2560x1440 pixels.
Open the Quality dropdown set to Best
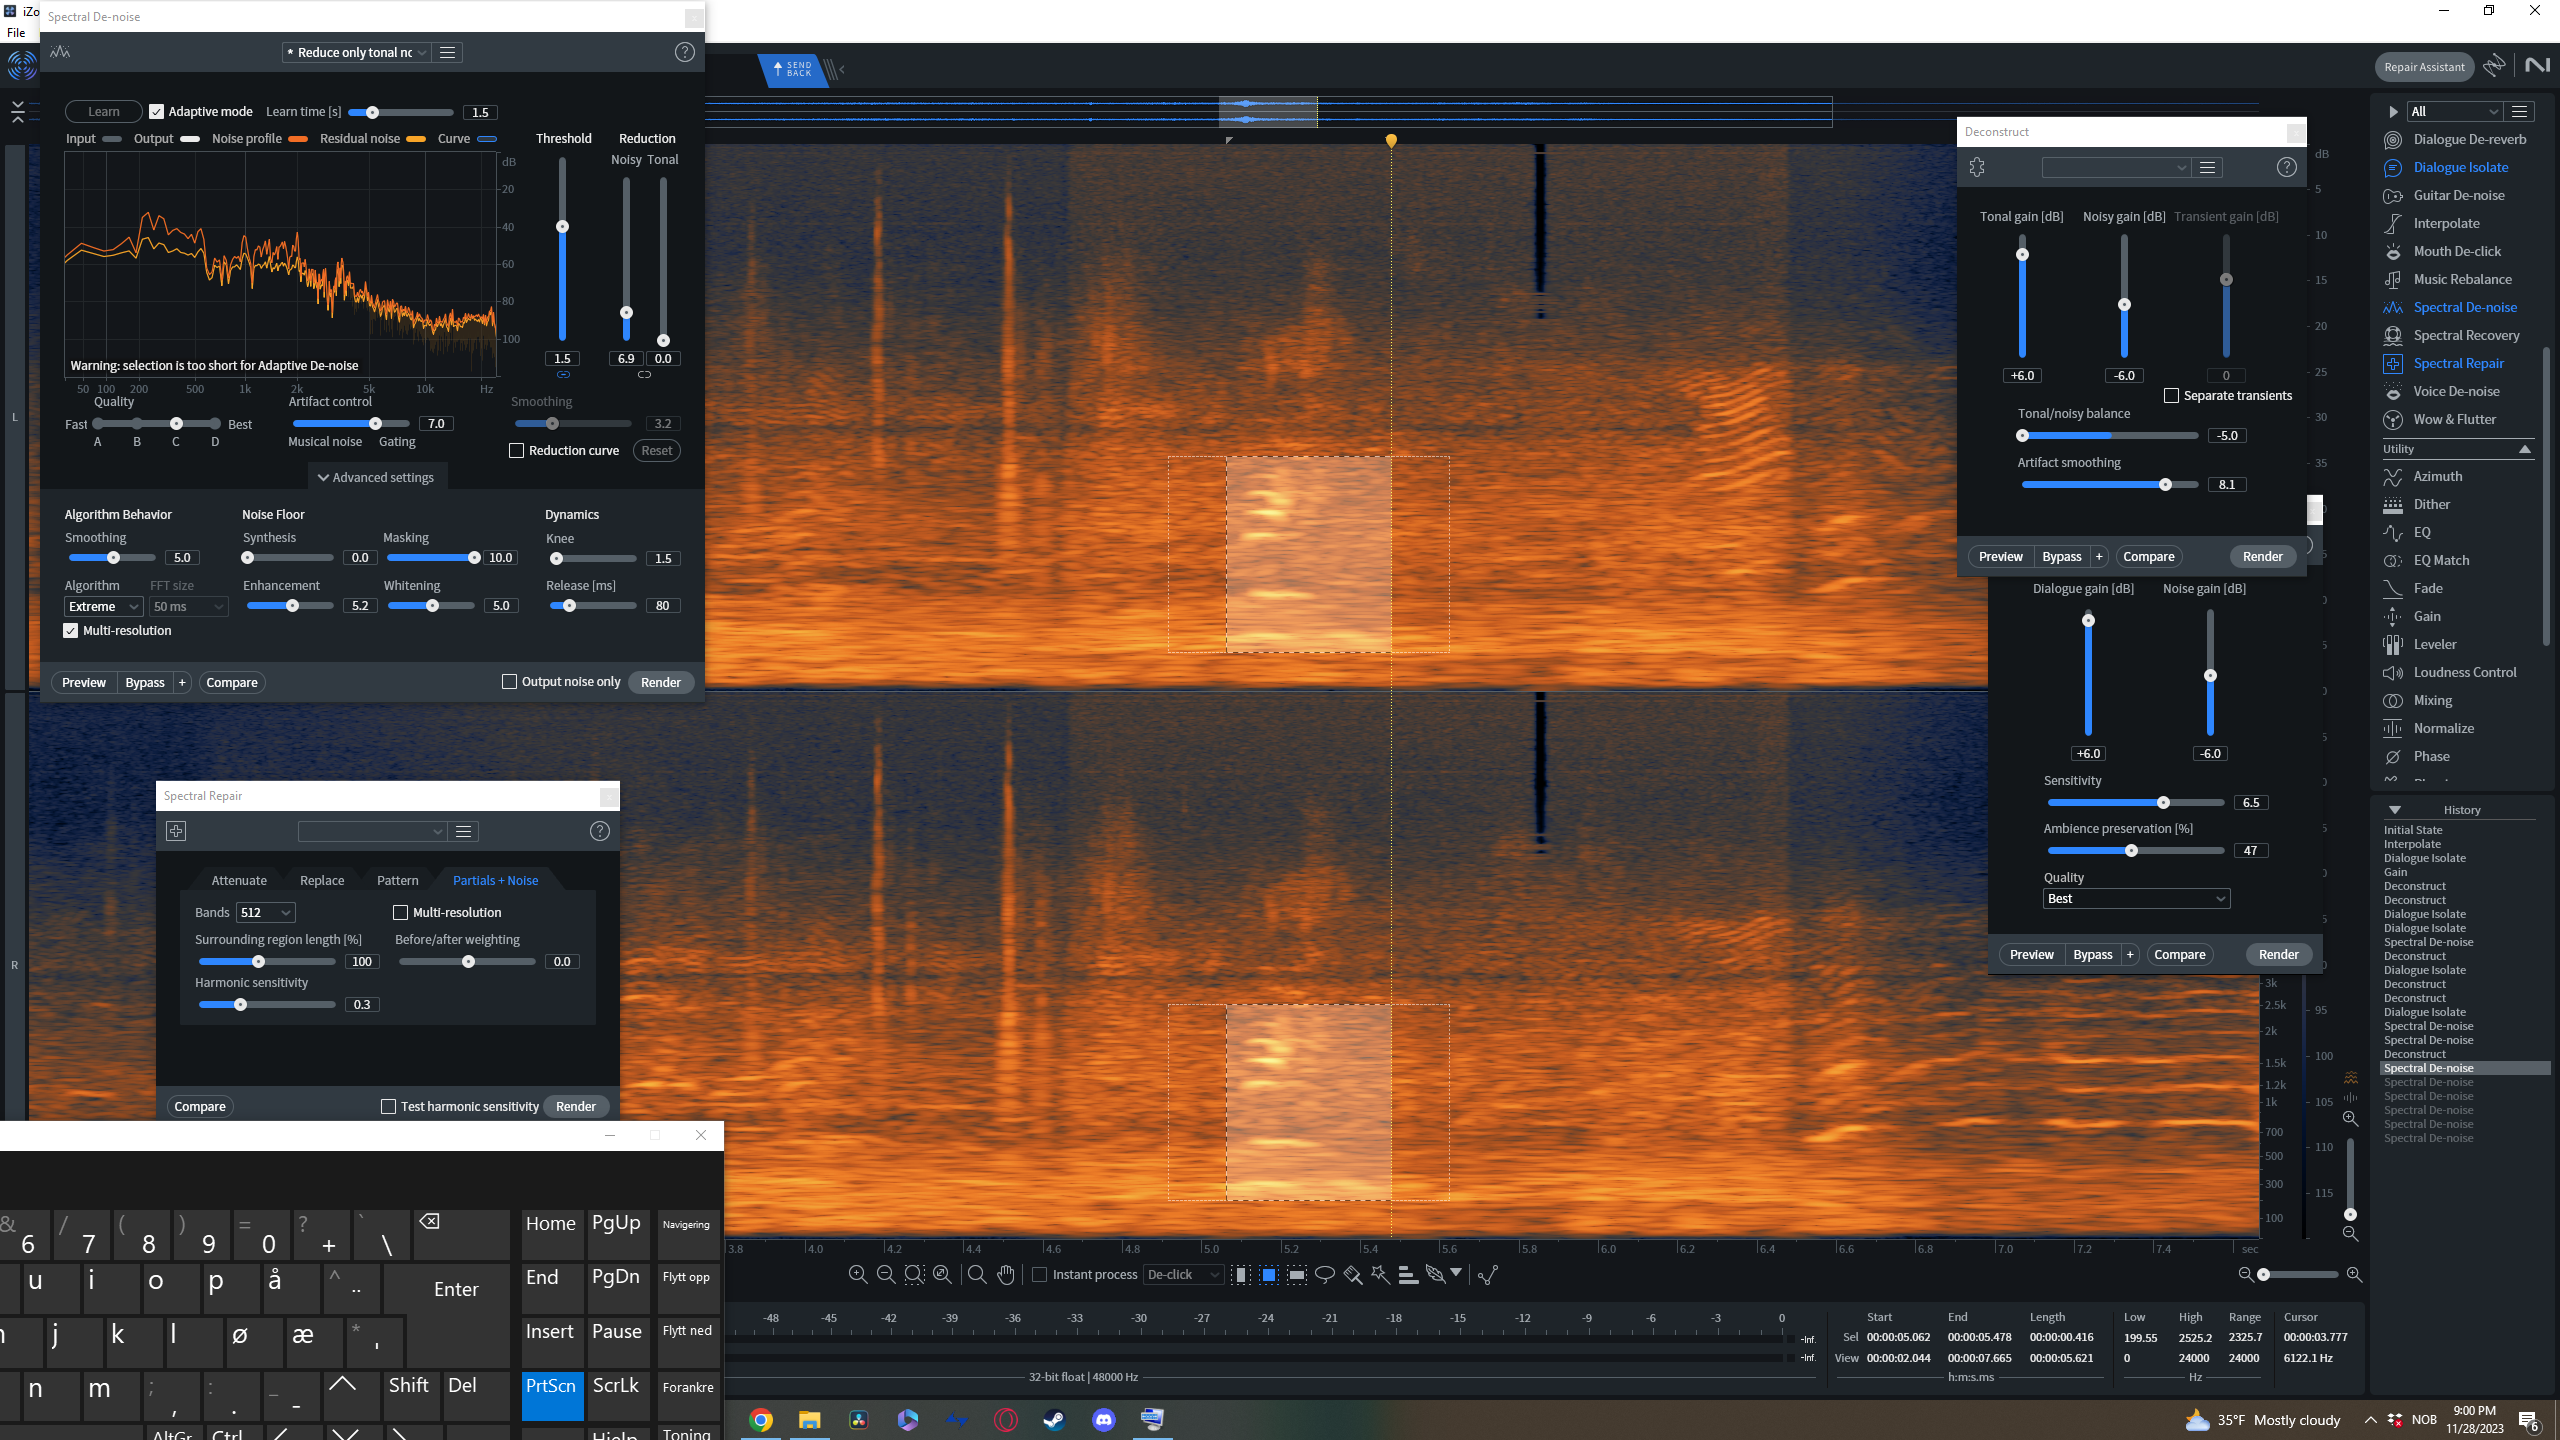pos(2136,898)
